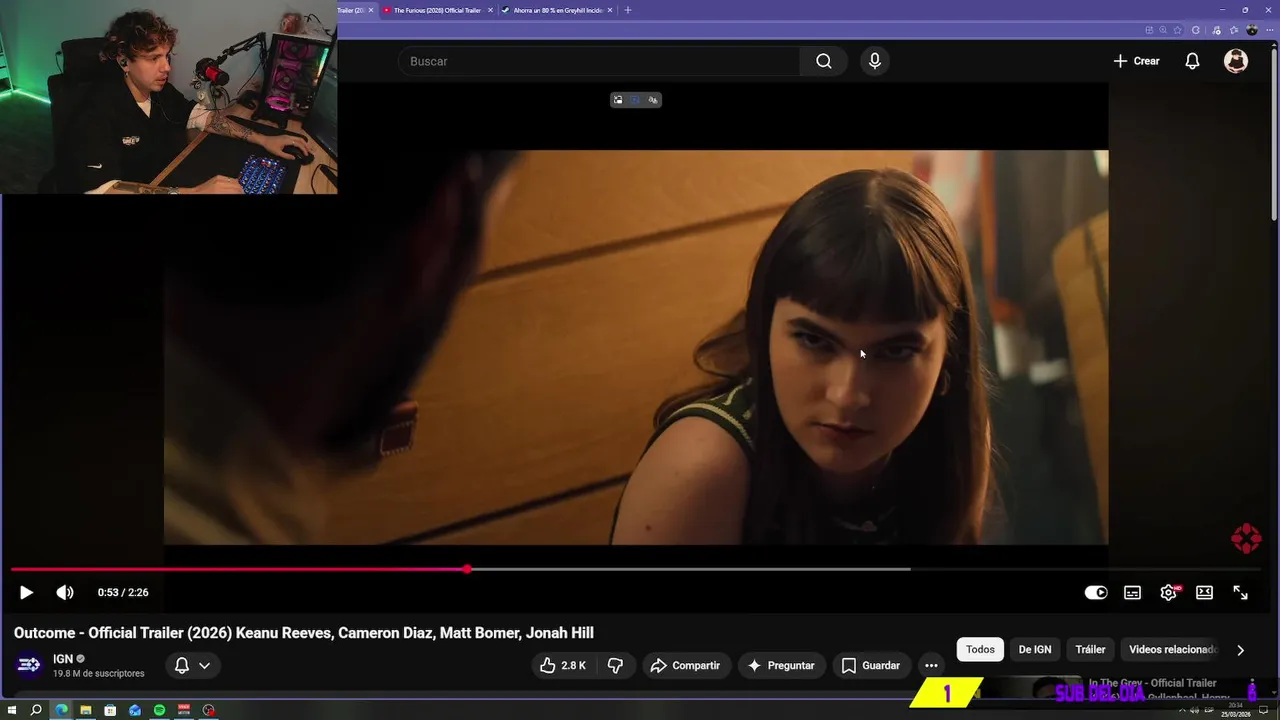
Task: Click the search magnifier button on YouTube
Action: (823, 61)
